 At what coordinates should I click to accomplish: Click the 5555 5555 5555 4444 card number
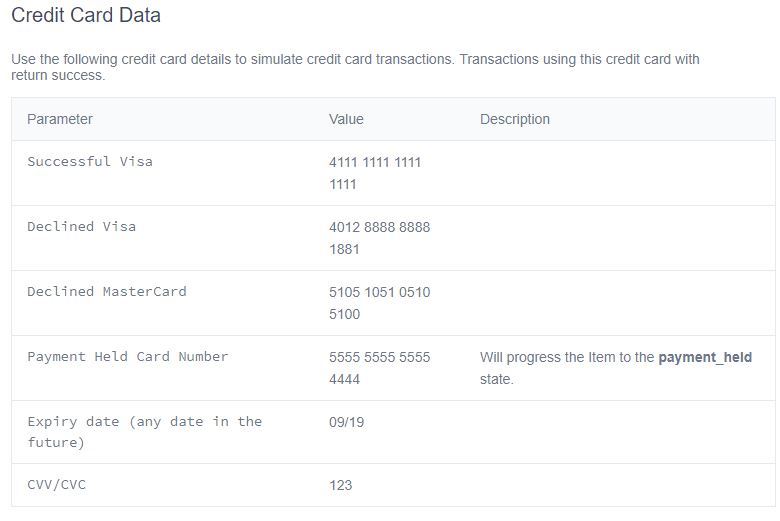pos(379,368)
